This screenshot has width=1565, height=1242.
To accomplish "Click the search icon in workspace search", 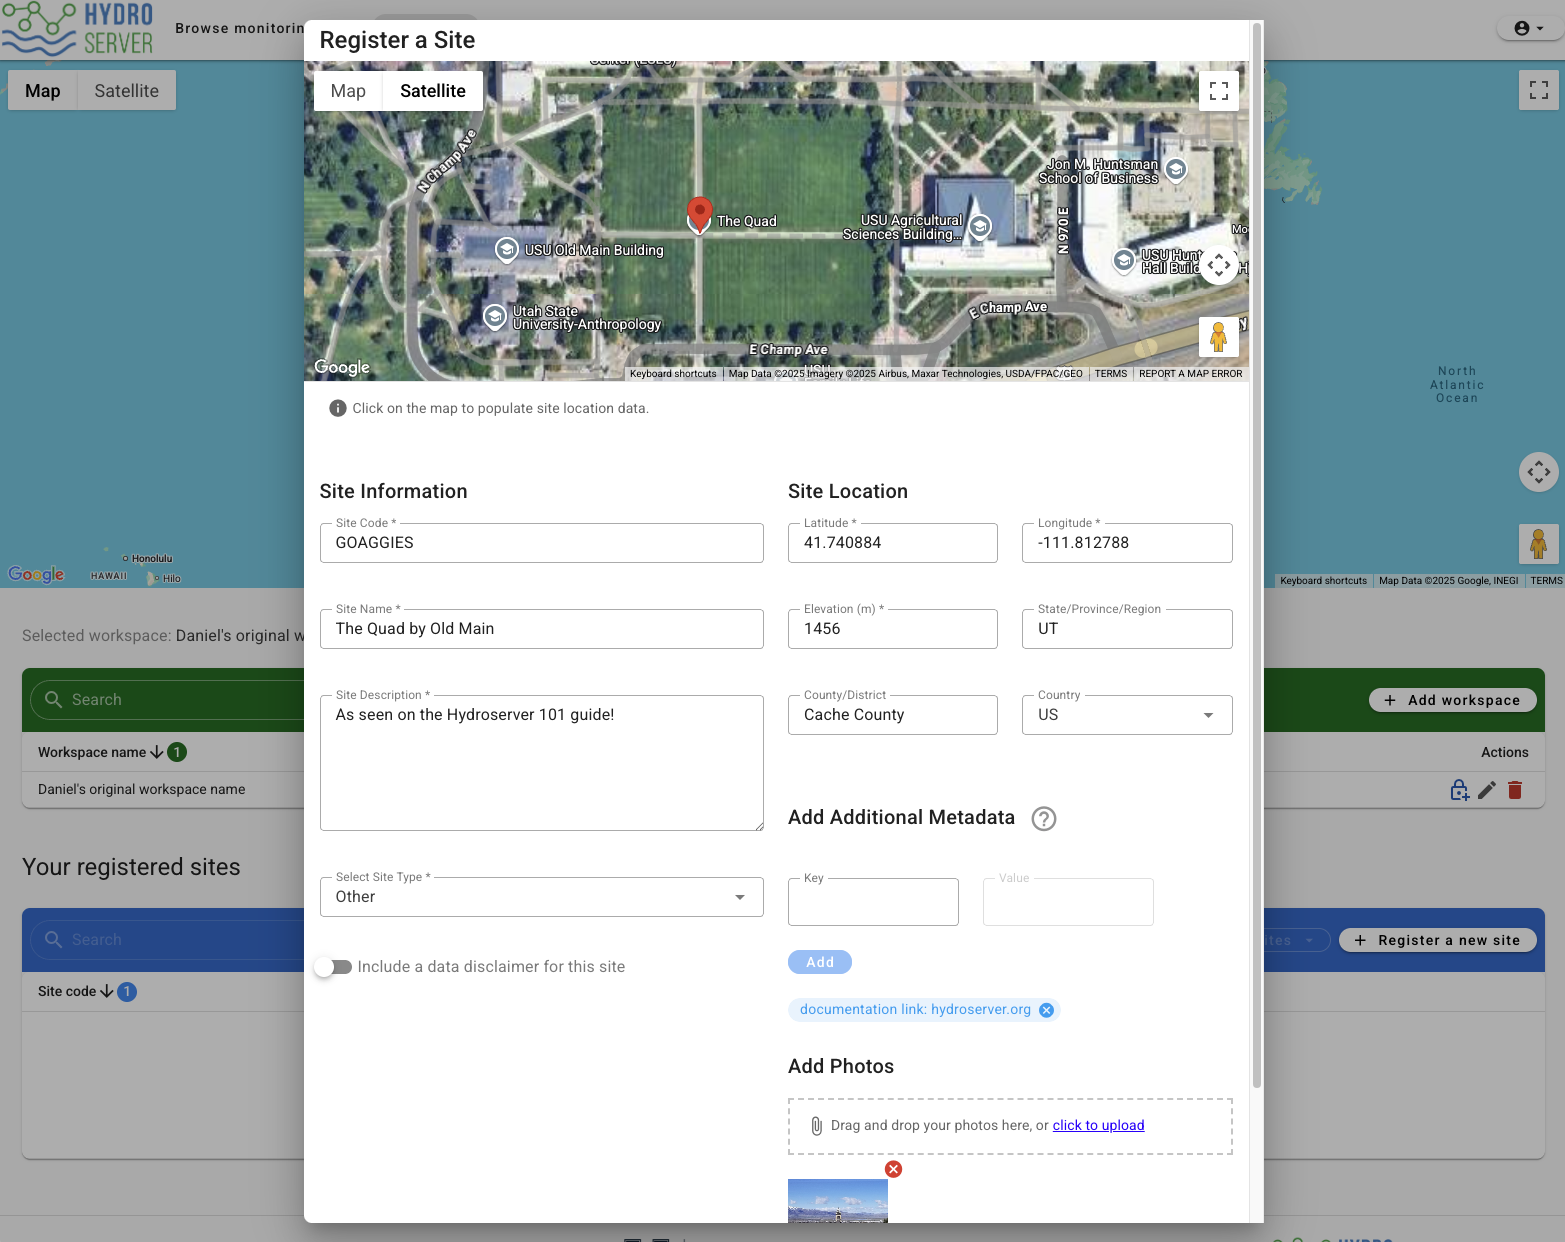I will pos(54,699).
